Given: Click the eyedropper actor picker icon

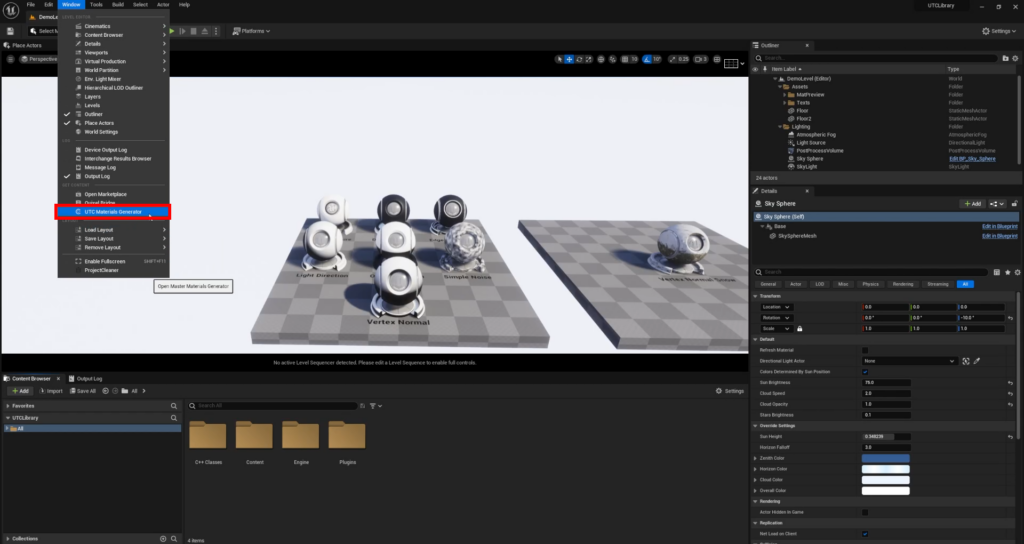Looking at the screenshot, I should click(x=977, y=361).
